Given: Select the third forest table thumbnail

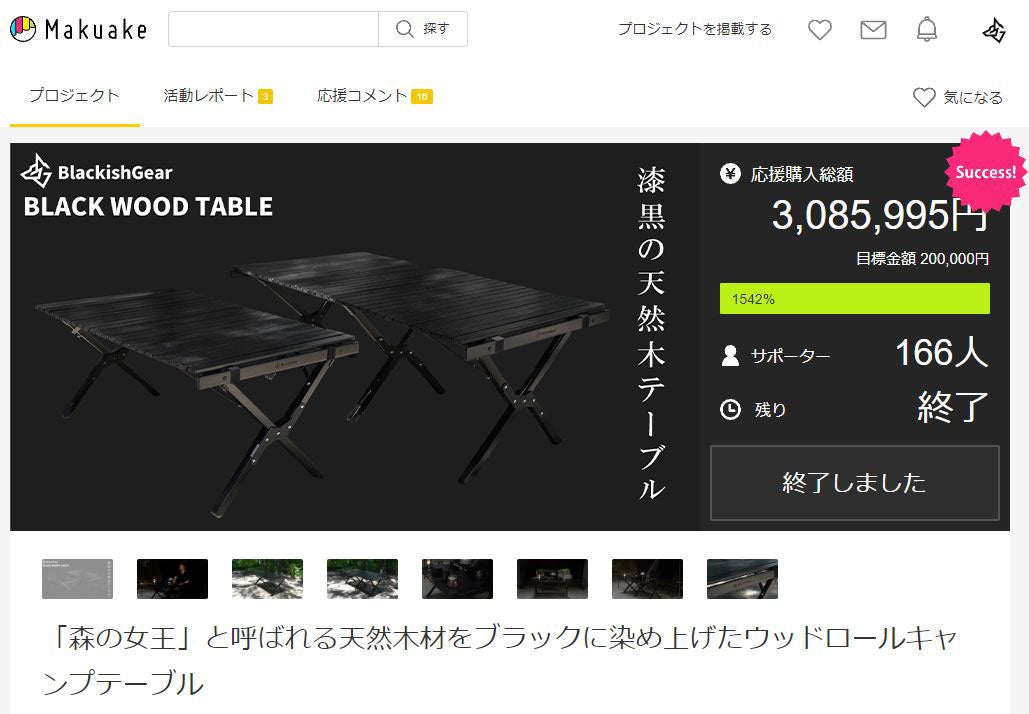Looking at the screenshot, I should point(267,579).
